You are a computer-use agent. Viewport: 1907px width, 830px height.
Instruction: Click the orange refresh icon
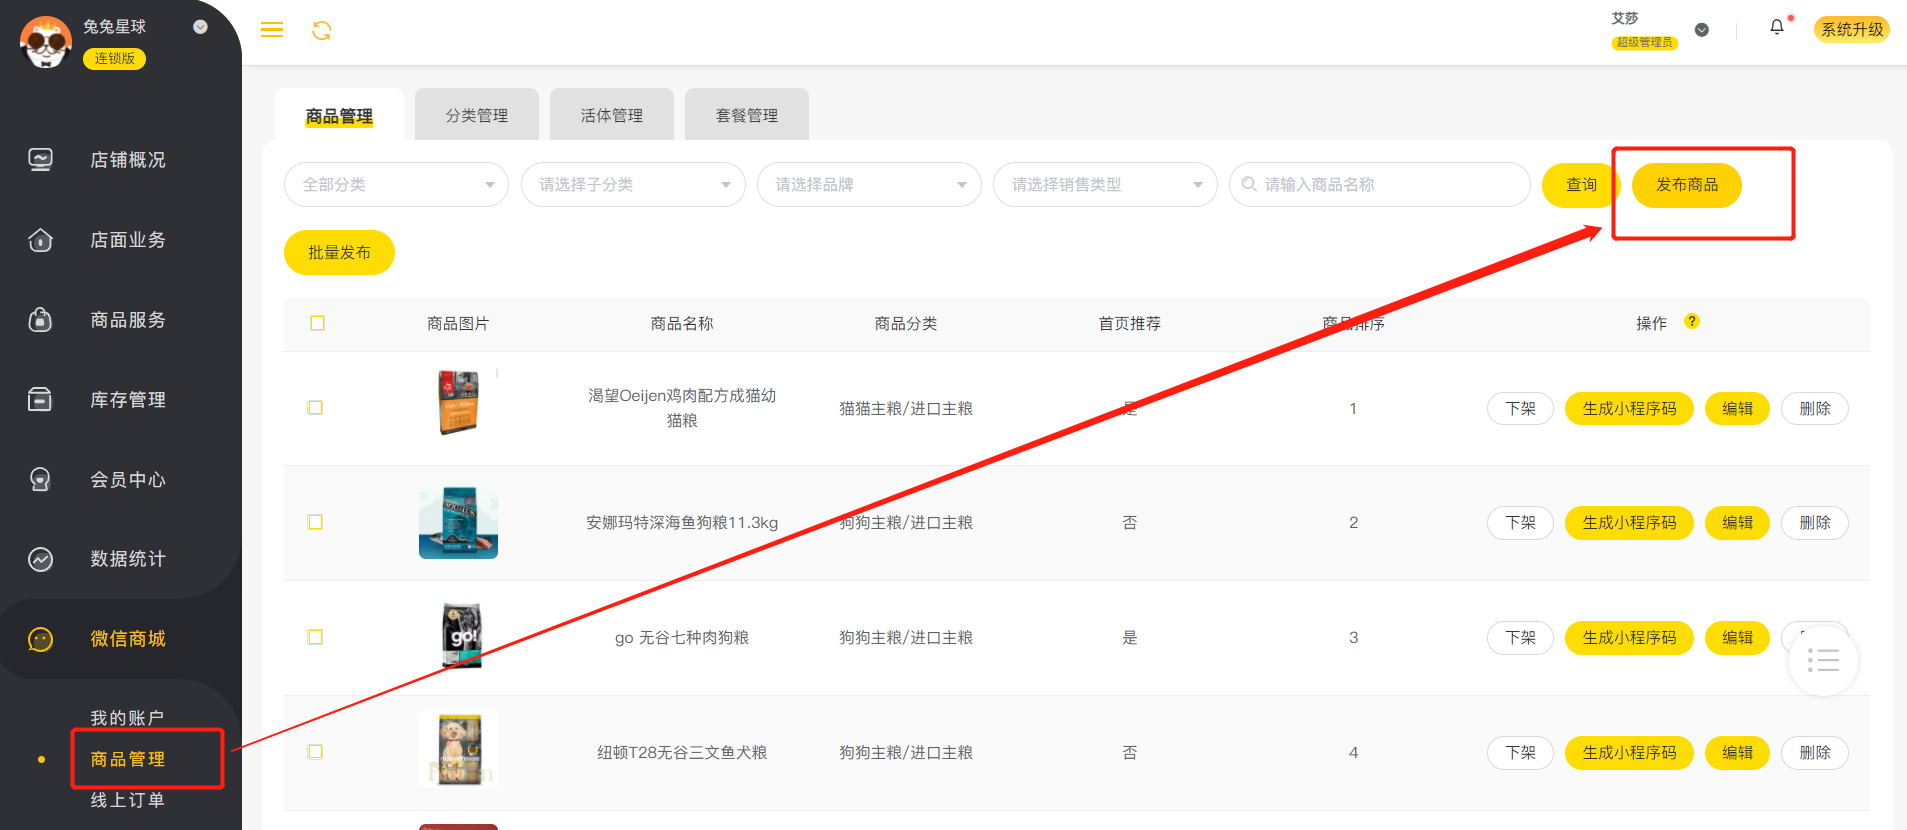point(321,31)
